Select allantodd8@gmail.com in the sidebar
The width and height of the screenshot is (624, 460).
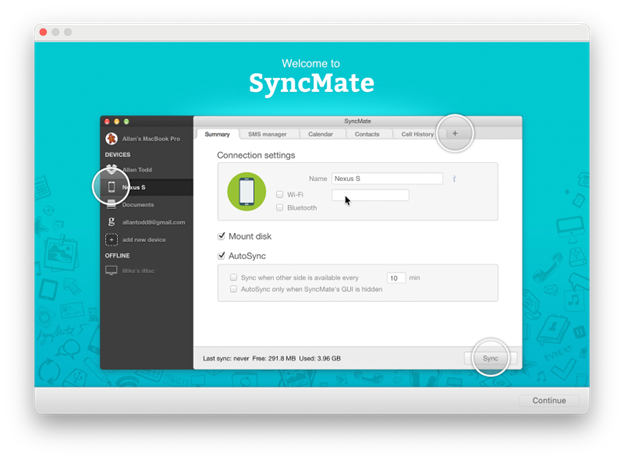pyautogui.click(x=154, y=222)
